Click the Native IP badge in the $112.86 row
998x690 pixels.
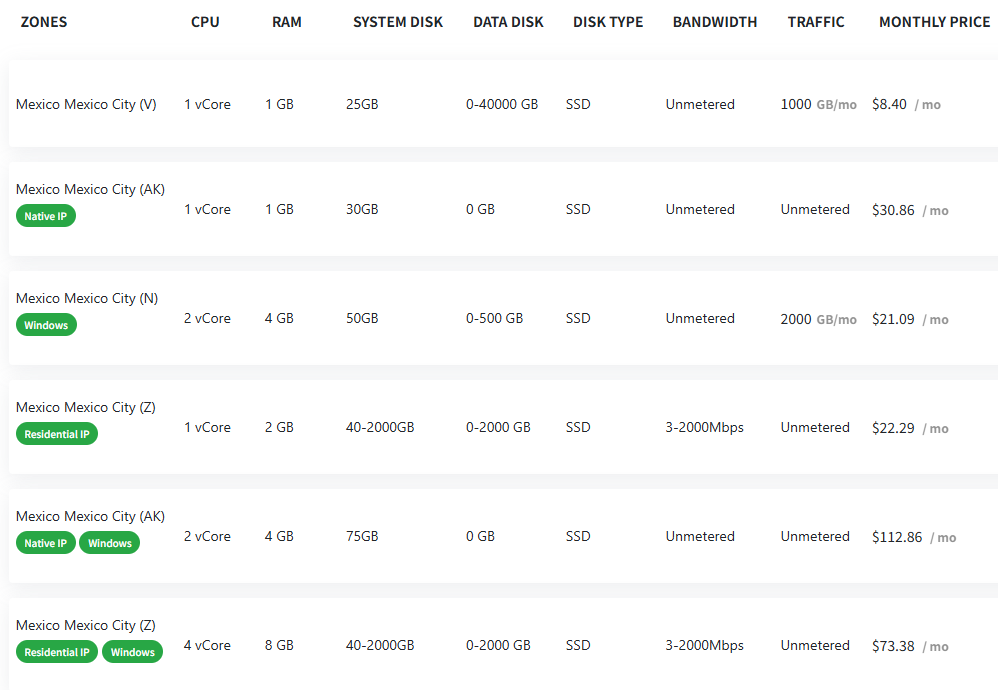point(46,542)
